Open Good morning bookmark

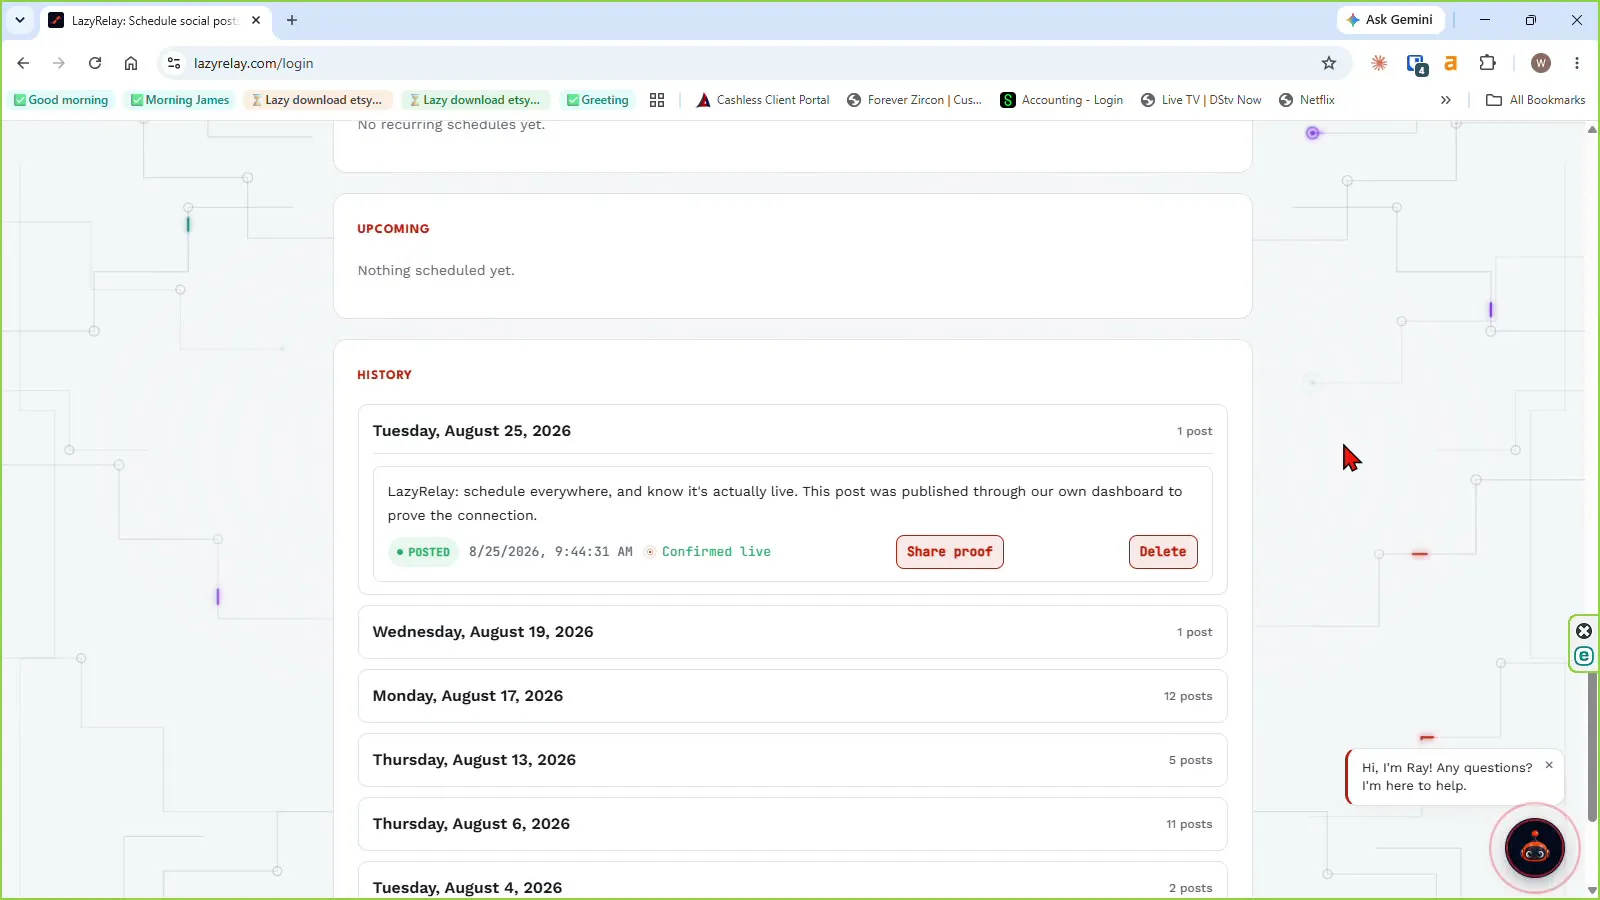click(60, 100)
